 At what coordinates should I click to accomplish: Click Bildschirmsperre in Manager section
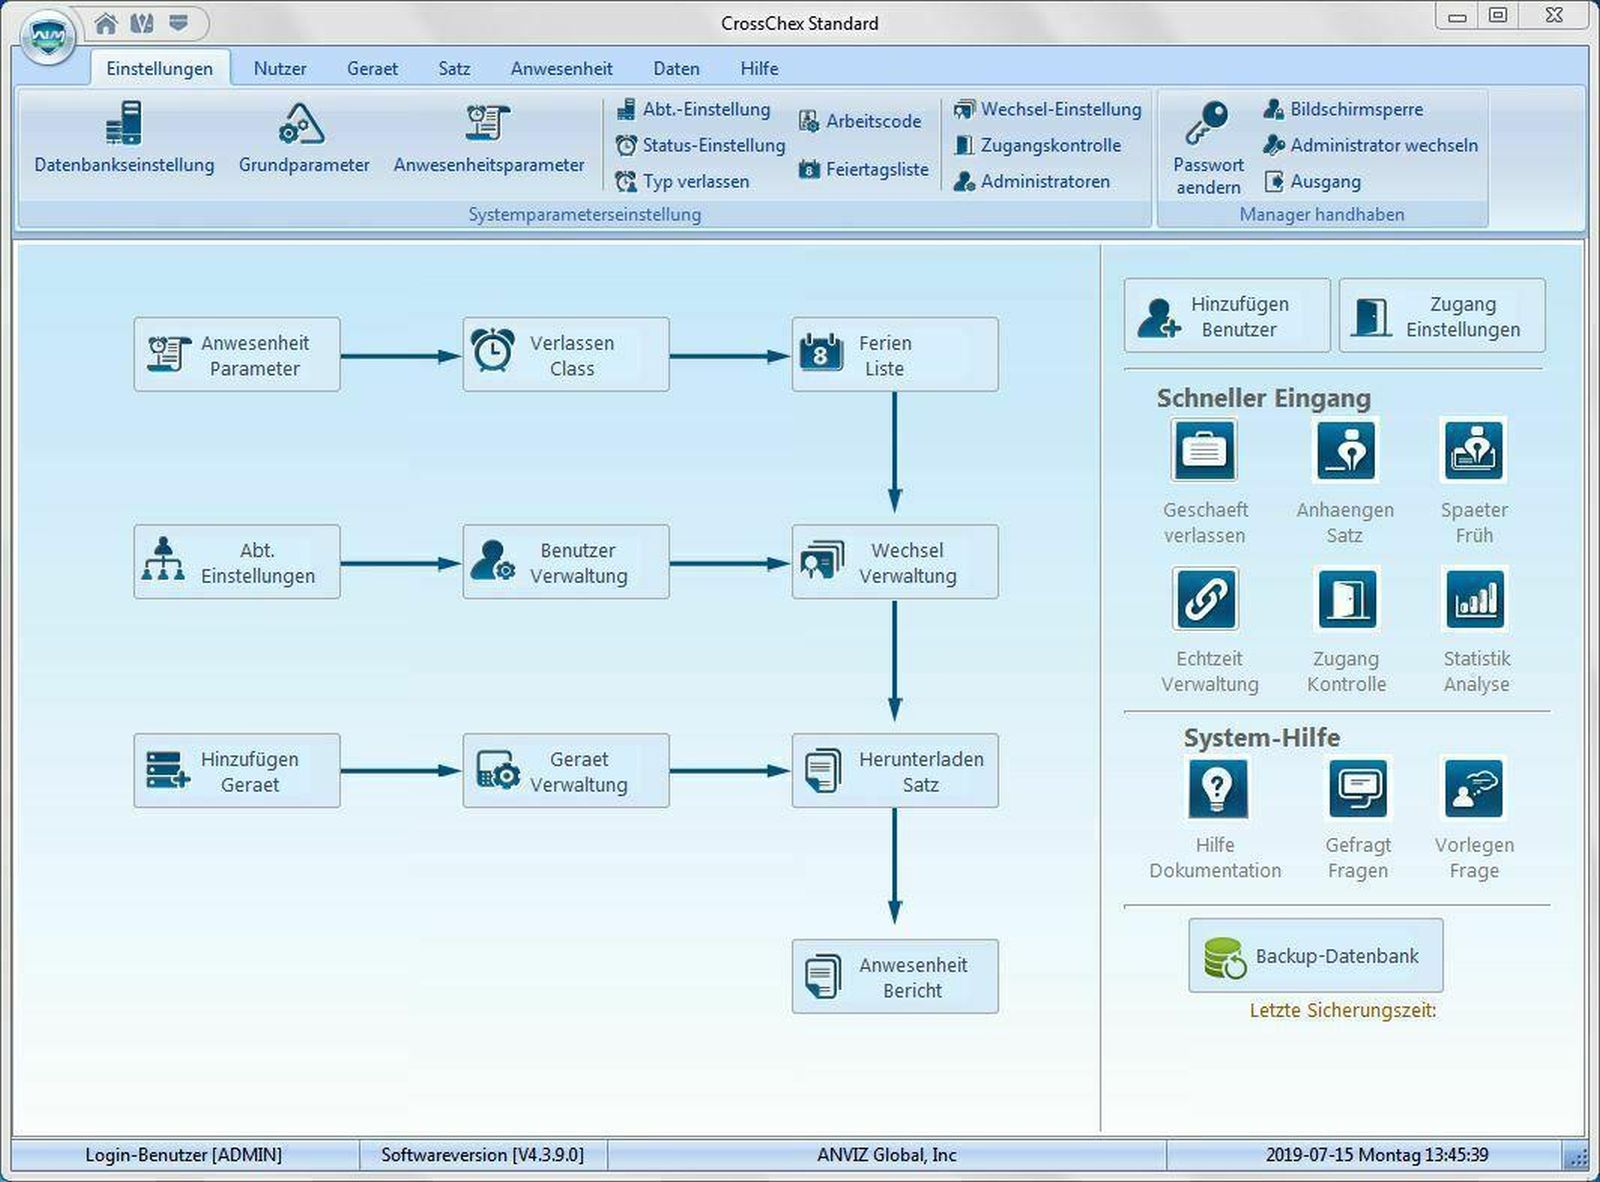coord(1355,109)
